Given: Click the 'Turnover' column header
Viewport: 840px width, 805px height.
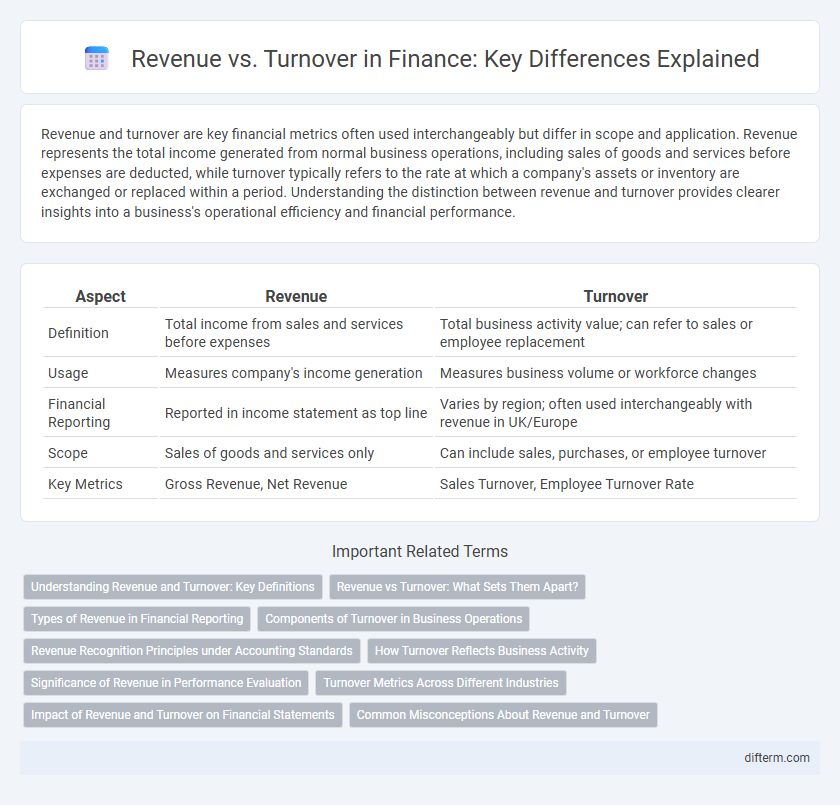Looking at the screenshot, I should 616,296.
